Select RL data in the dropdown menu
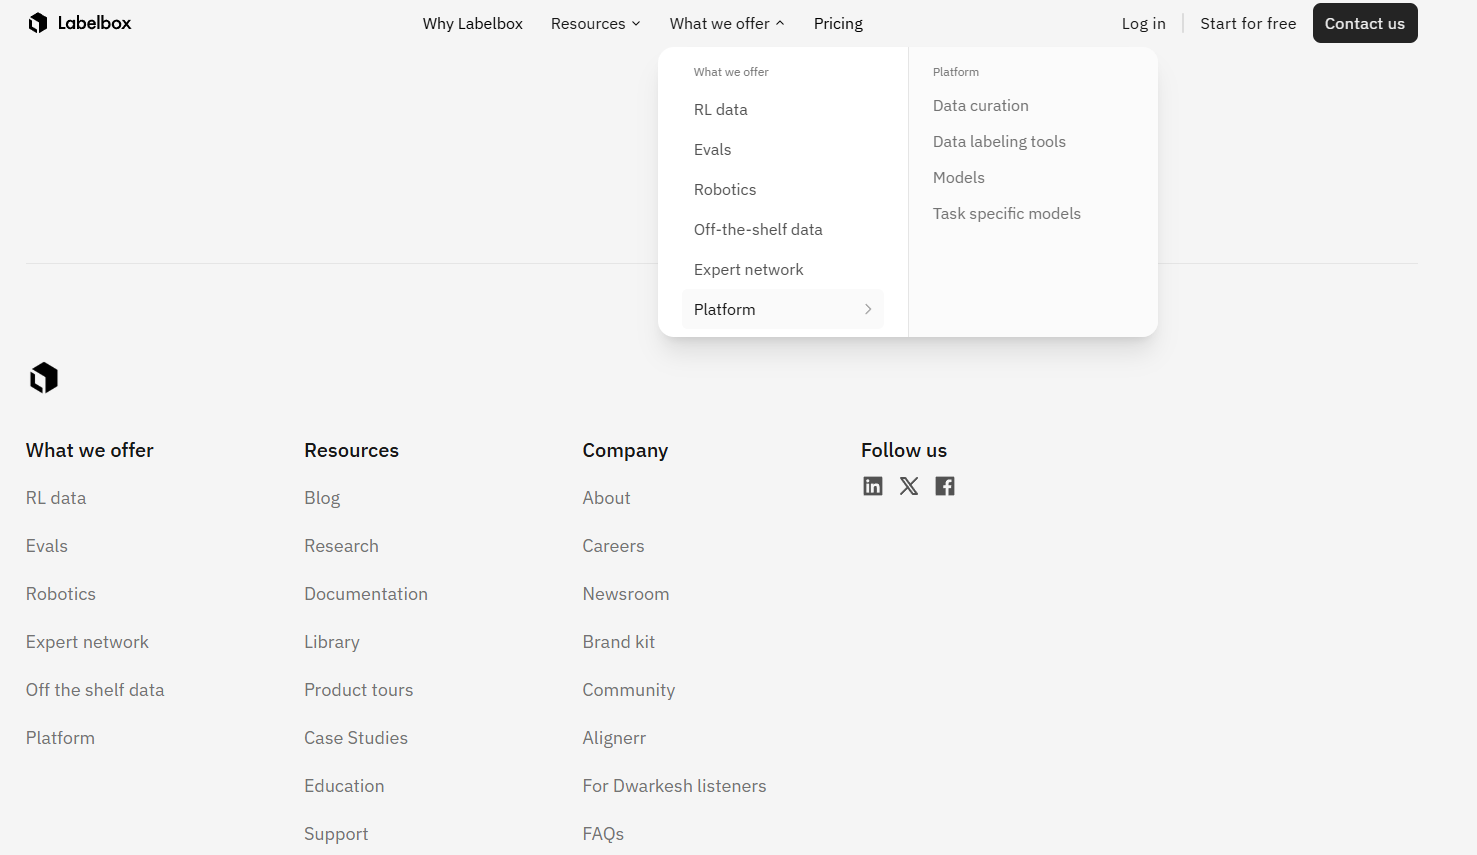1477x855 pixels. [x=720, y=109]
